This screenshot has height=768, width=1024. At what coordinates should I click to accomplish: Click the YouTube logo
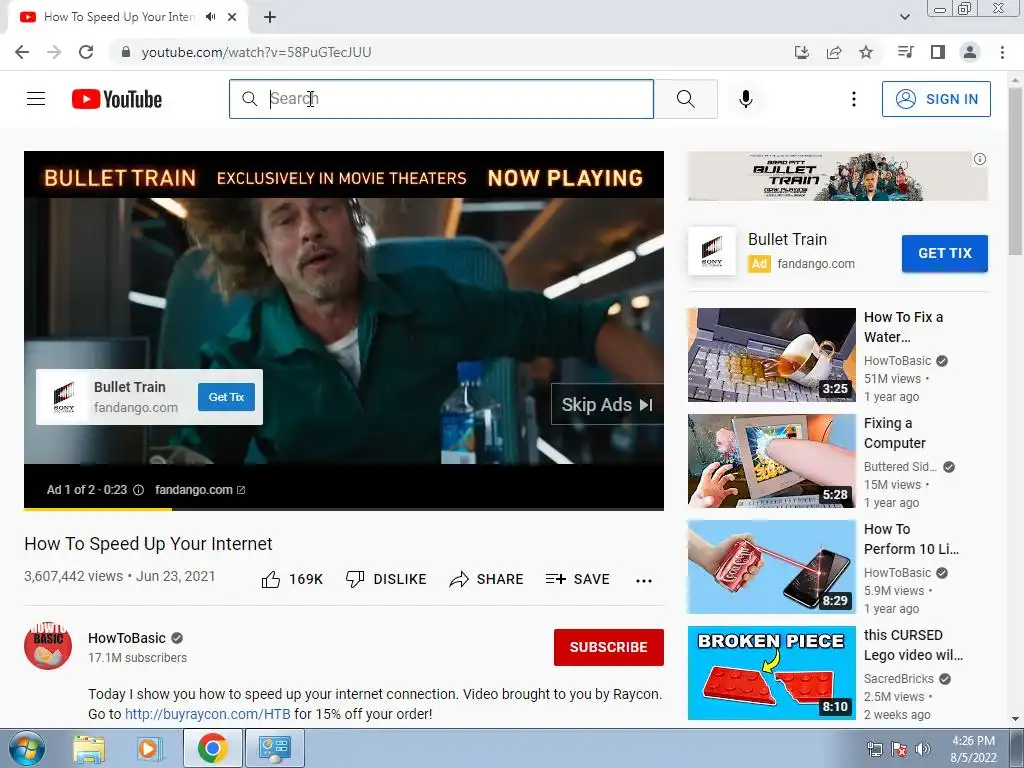click(x=117, y=99)
